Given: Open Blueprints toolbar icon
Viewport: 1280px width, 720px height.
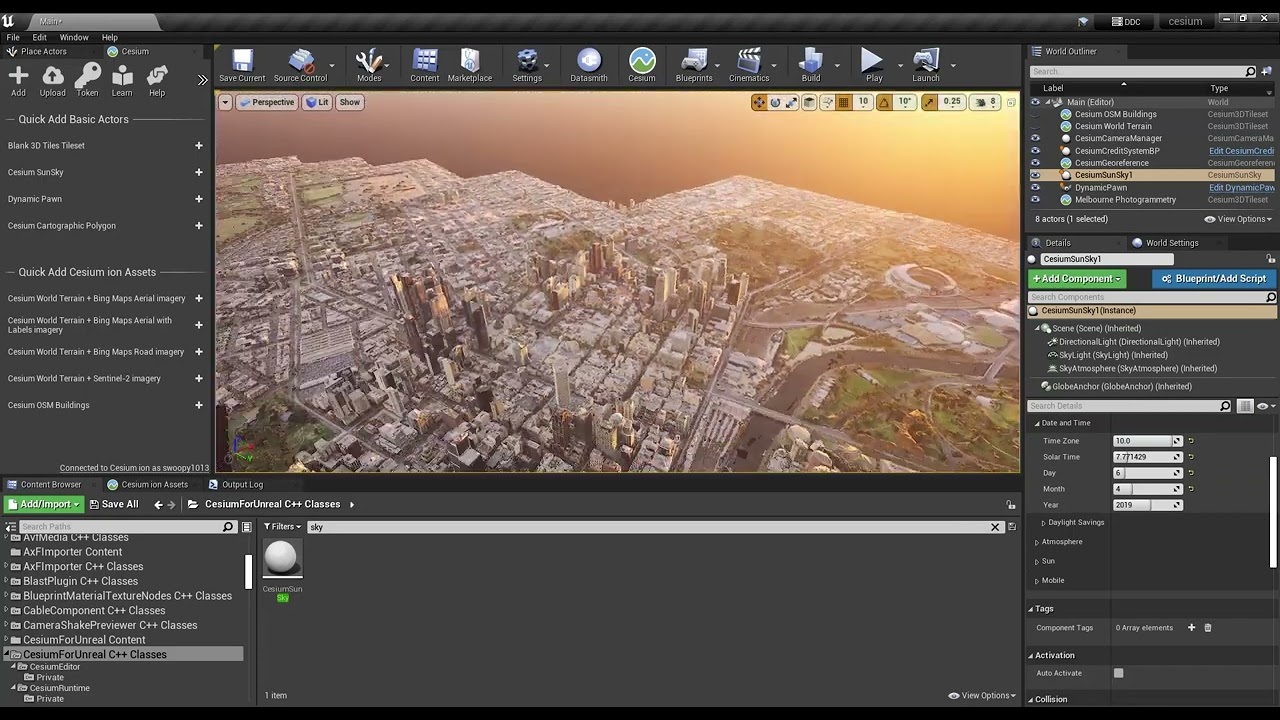Looking at the screenshot, I should click(x=694, y=65).
